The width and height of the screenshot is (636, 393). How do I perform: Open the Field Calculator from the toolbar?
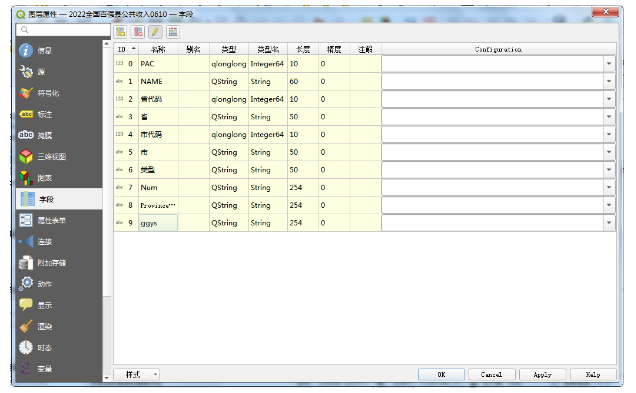pyautogui.click(x=173, y=32)
